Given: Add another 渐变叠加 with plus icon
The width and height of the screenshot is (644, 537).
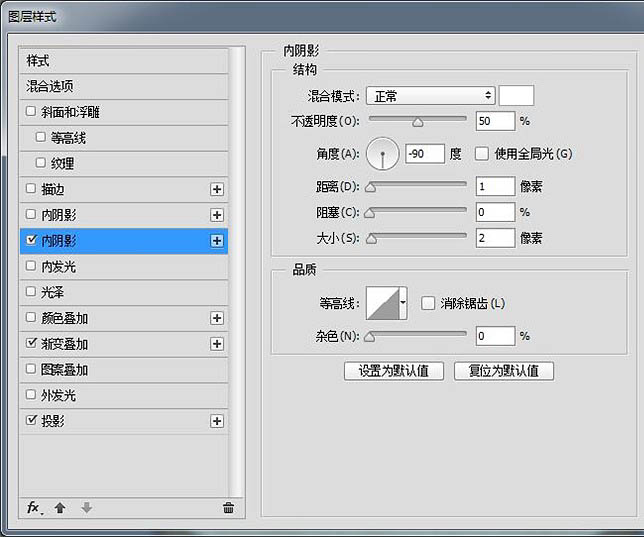Looking at the screenshot, I should pyautogui.click(x=217, y=344).
